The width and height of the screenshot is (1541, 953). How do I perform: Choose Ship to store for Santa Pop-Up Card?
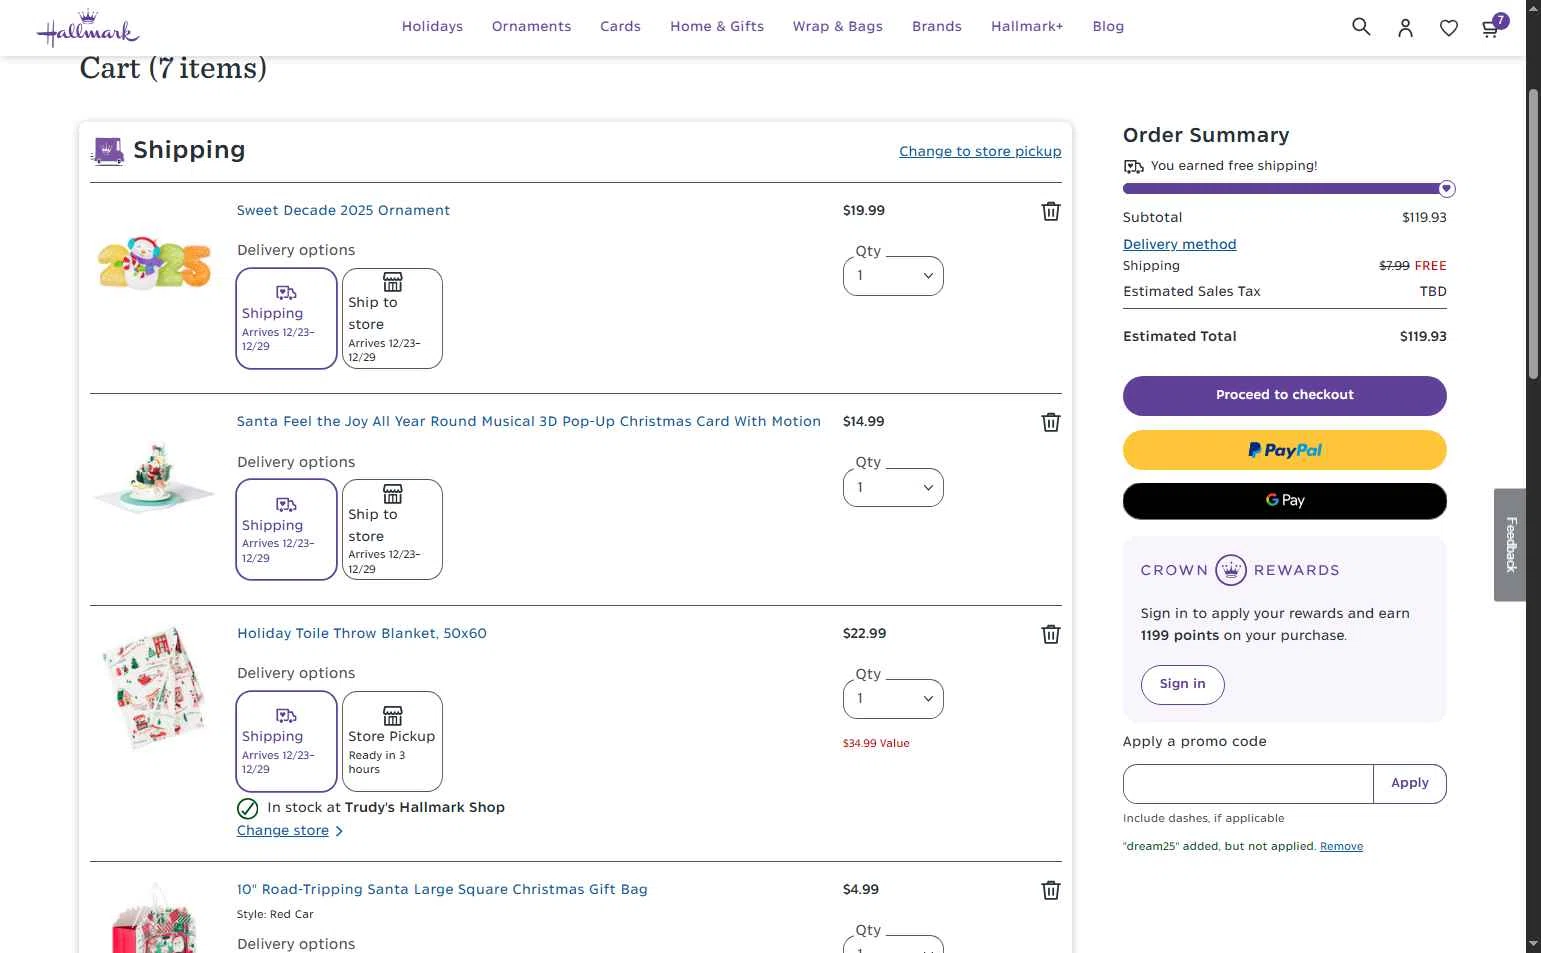click(x=392, y=529)
